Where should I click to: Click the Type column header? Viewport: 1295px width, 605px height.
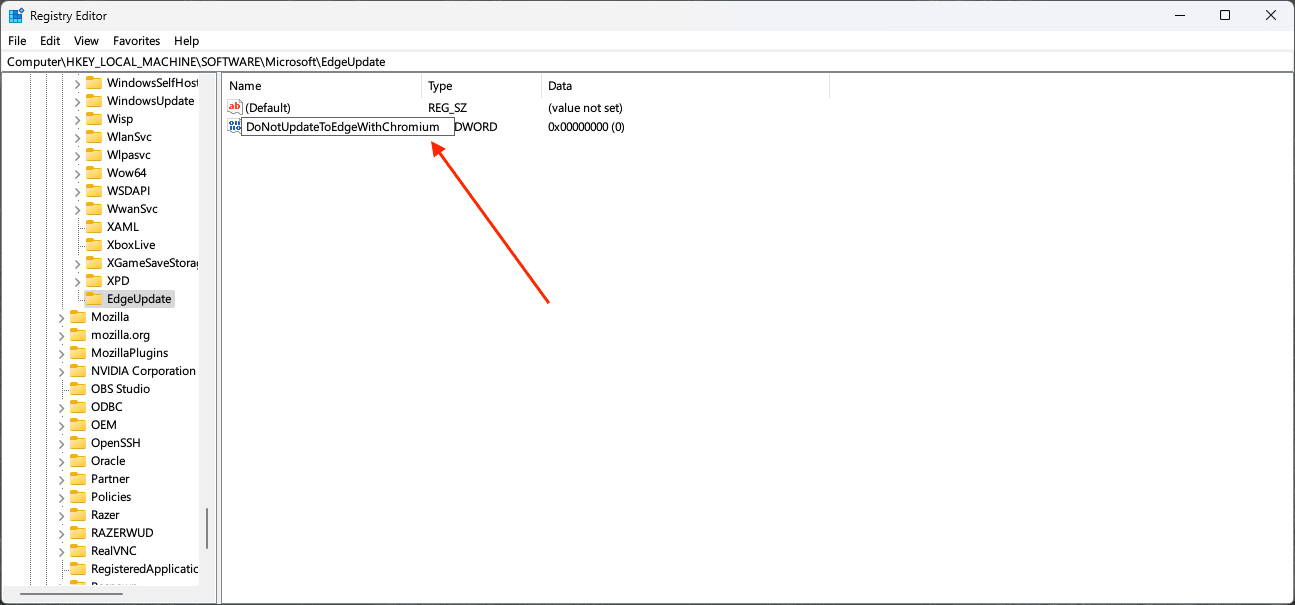[x=482, y=86]
